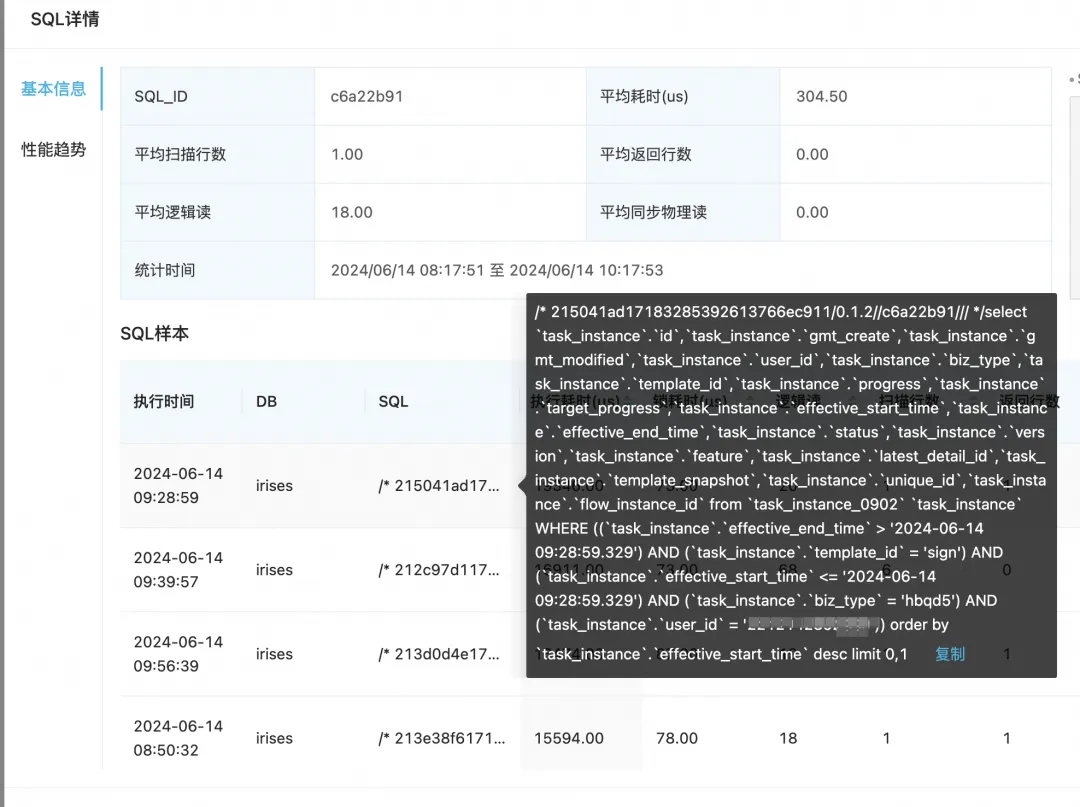1080x807 pixels.
Task: Click the SQL详情 page title
Action: pyautogui.click(x=65, y=19)
